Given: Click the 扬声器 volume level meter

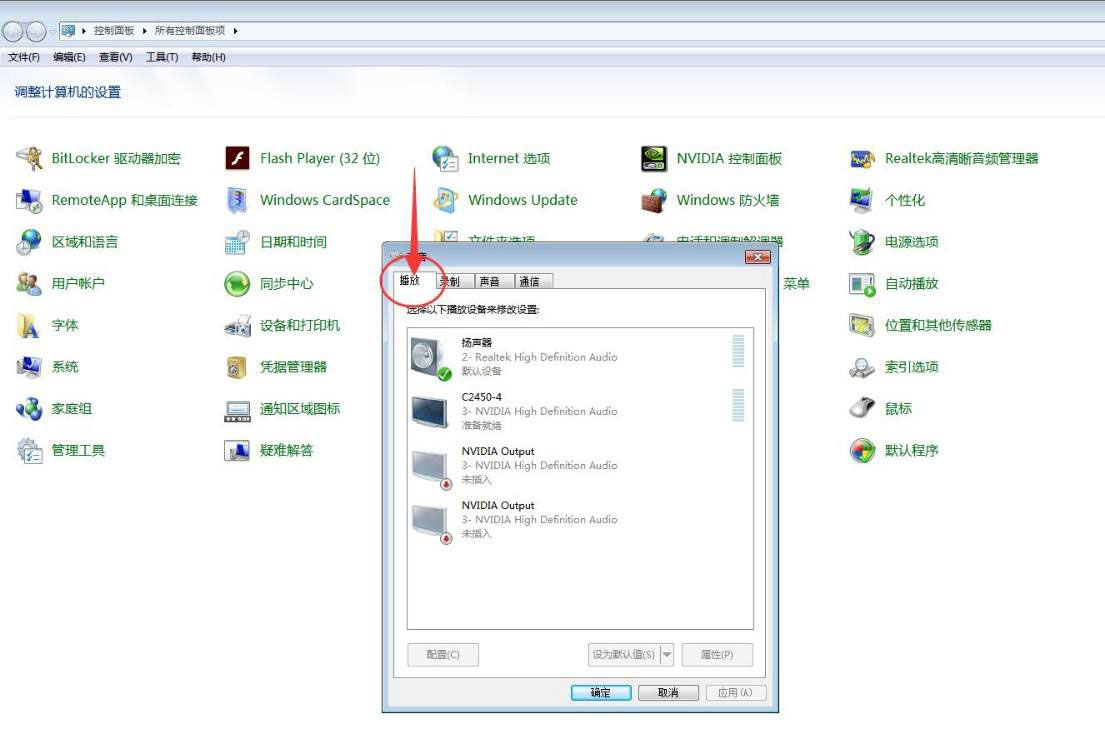Looking at the screenshot, I should 739,351.
